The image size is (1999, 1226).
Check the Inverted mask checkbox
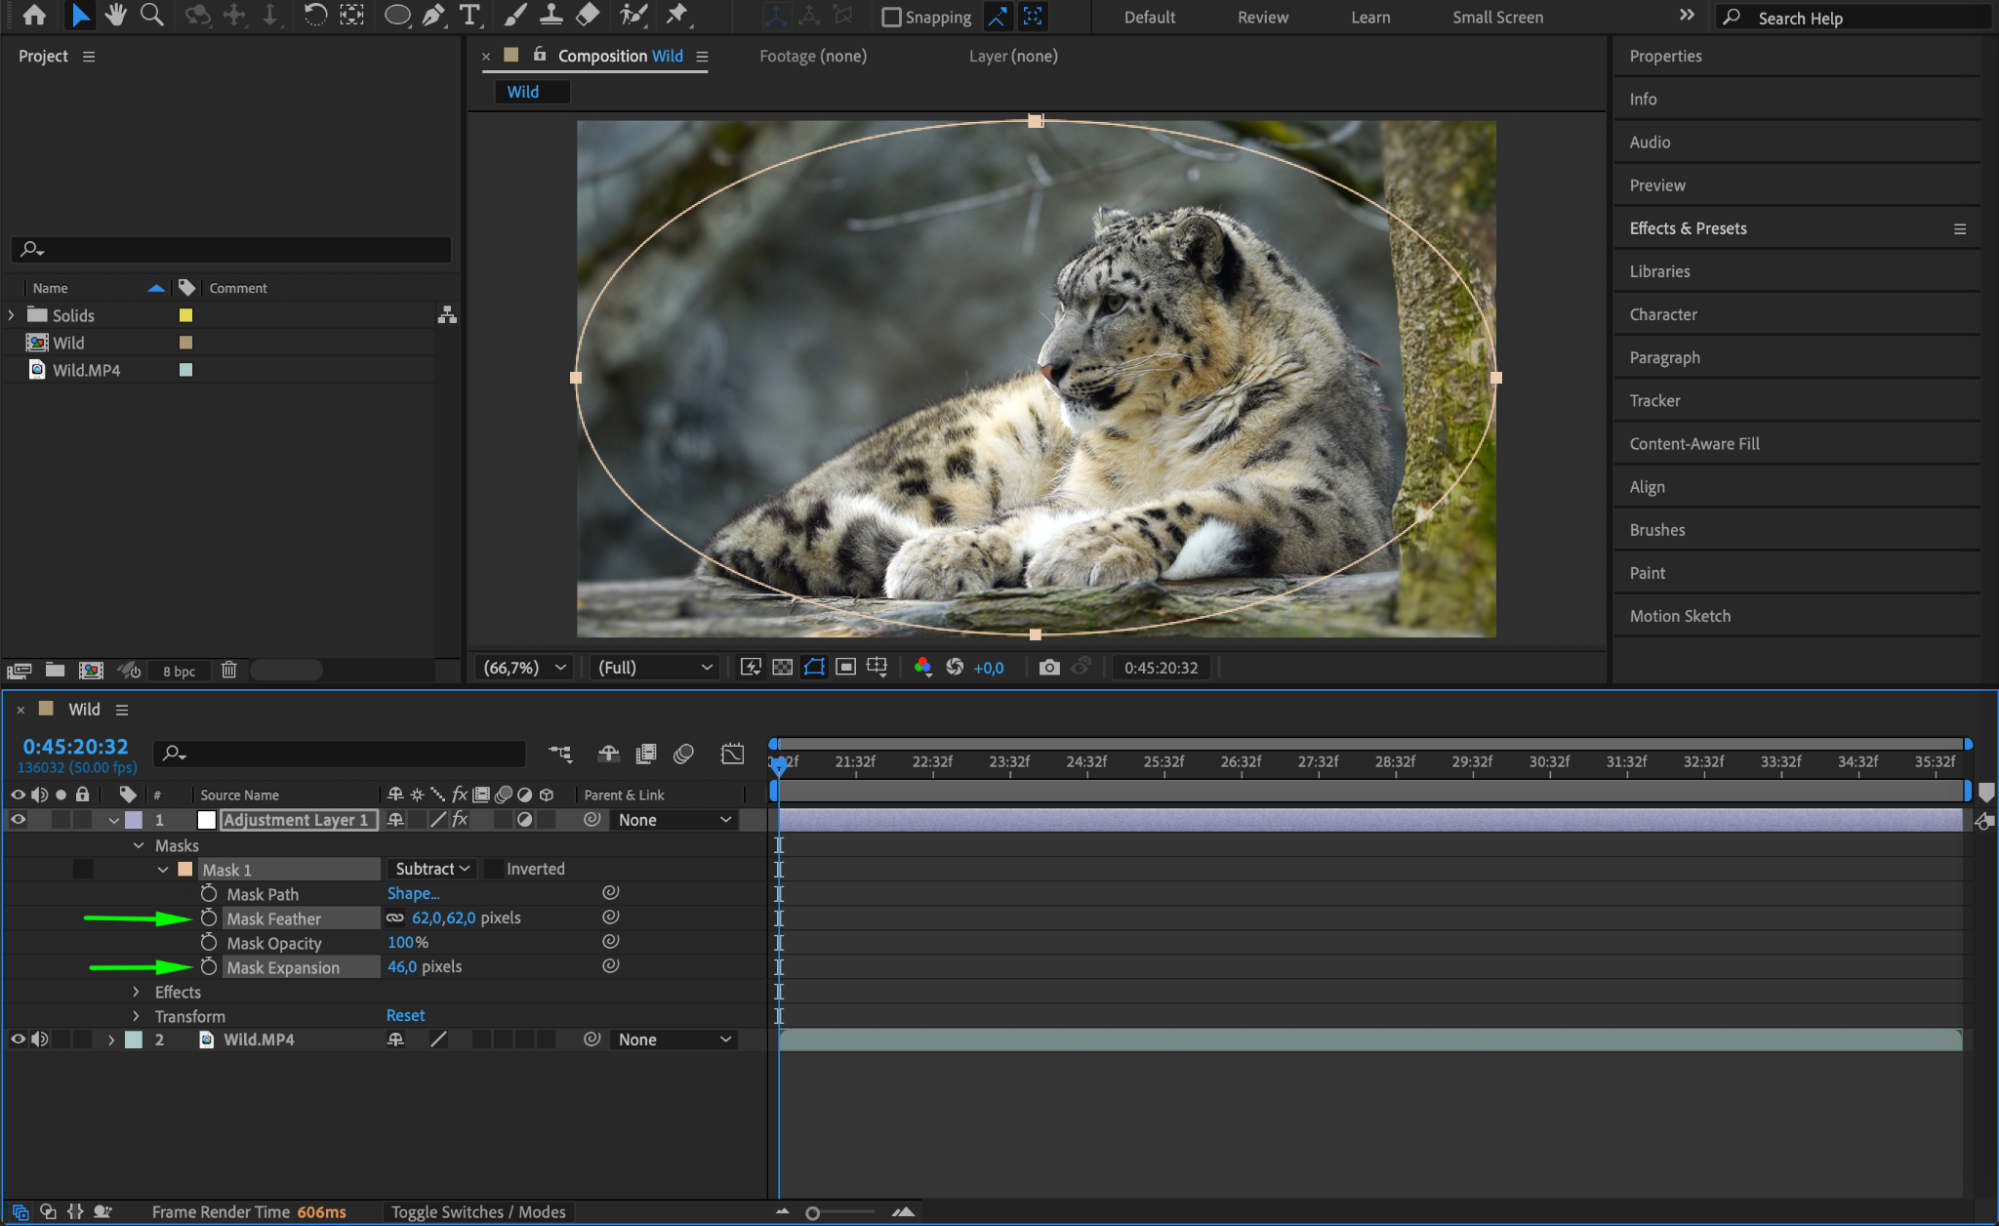point(494,869)
